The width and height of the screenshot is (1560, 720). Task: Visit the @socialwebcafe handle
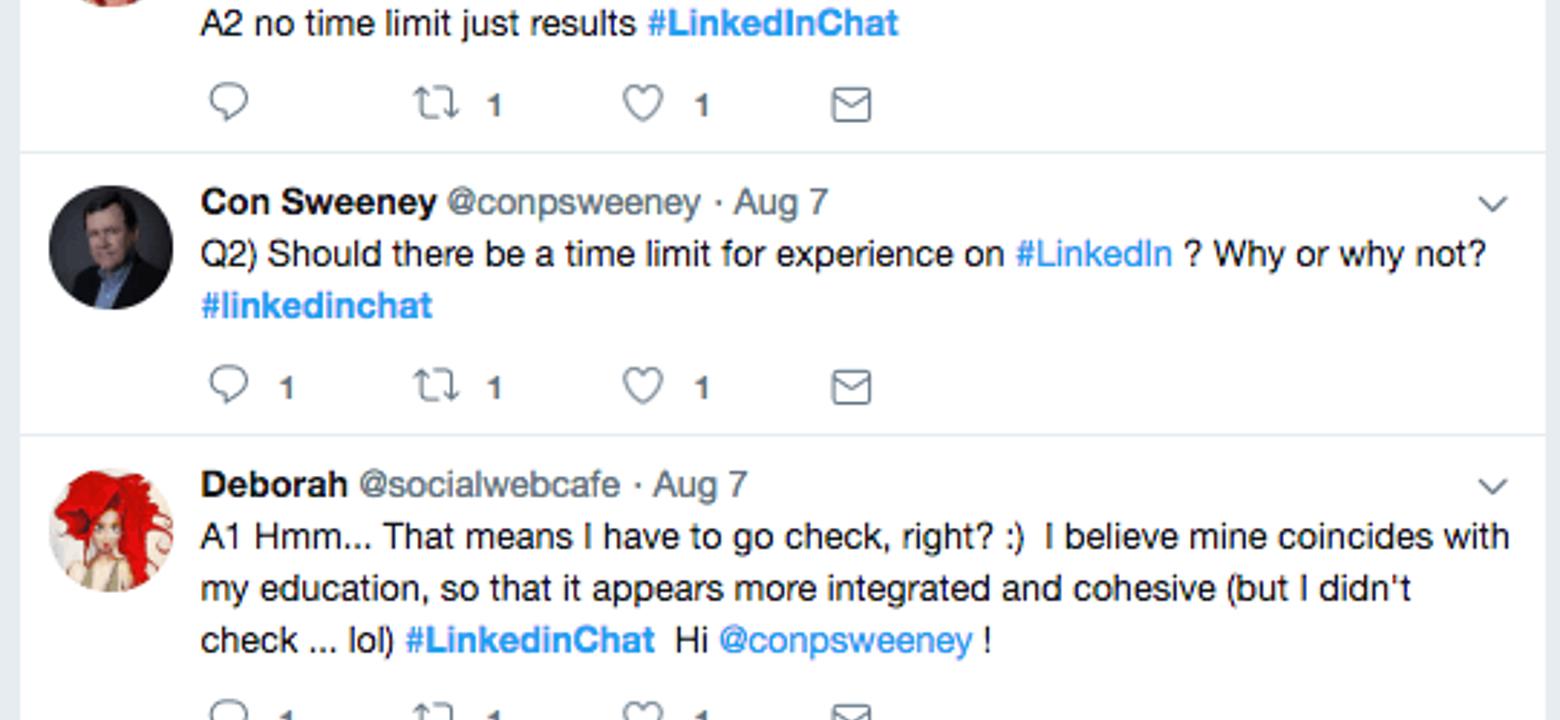(x=489, y=485)
